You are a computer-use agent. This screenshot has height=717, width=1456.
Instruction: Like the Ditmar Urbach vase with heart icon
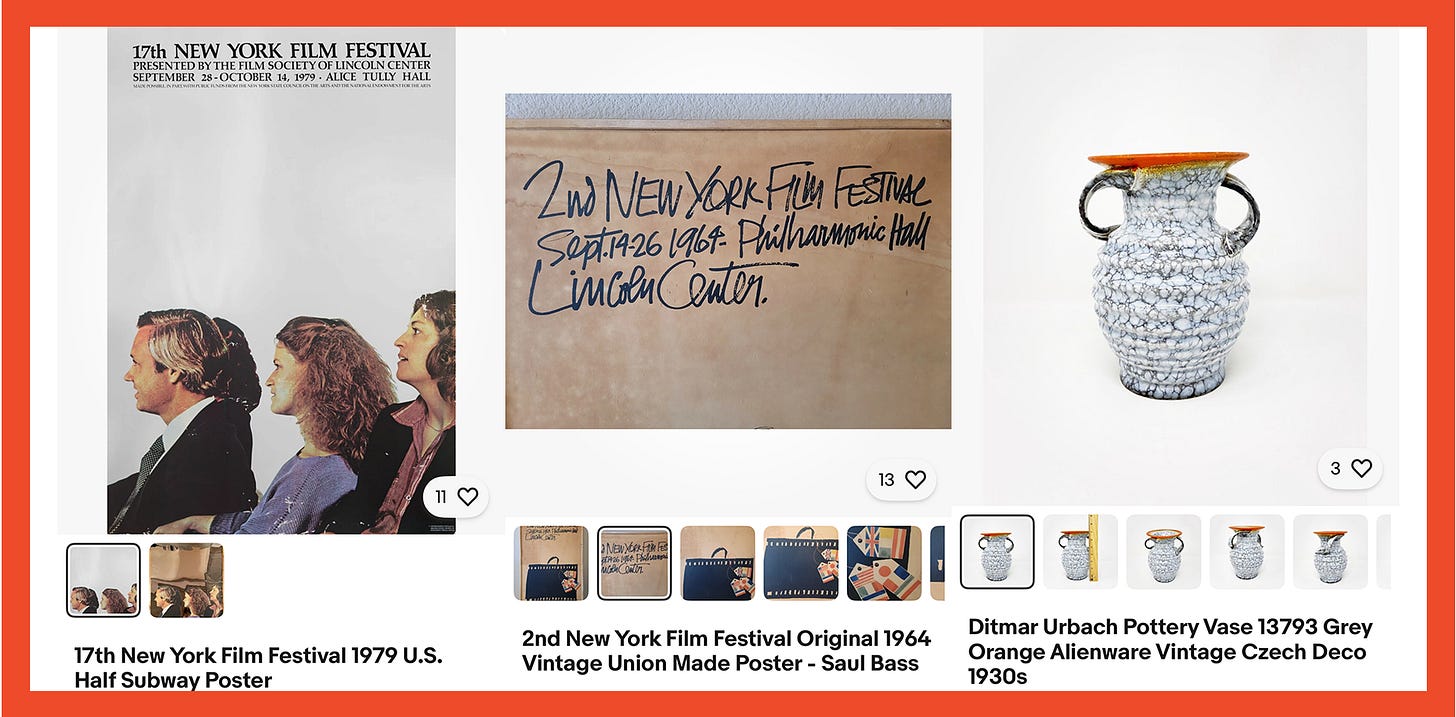point(1351,468)
